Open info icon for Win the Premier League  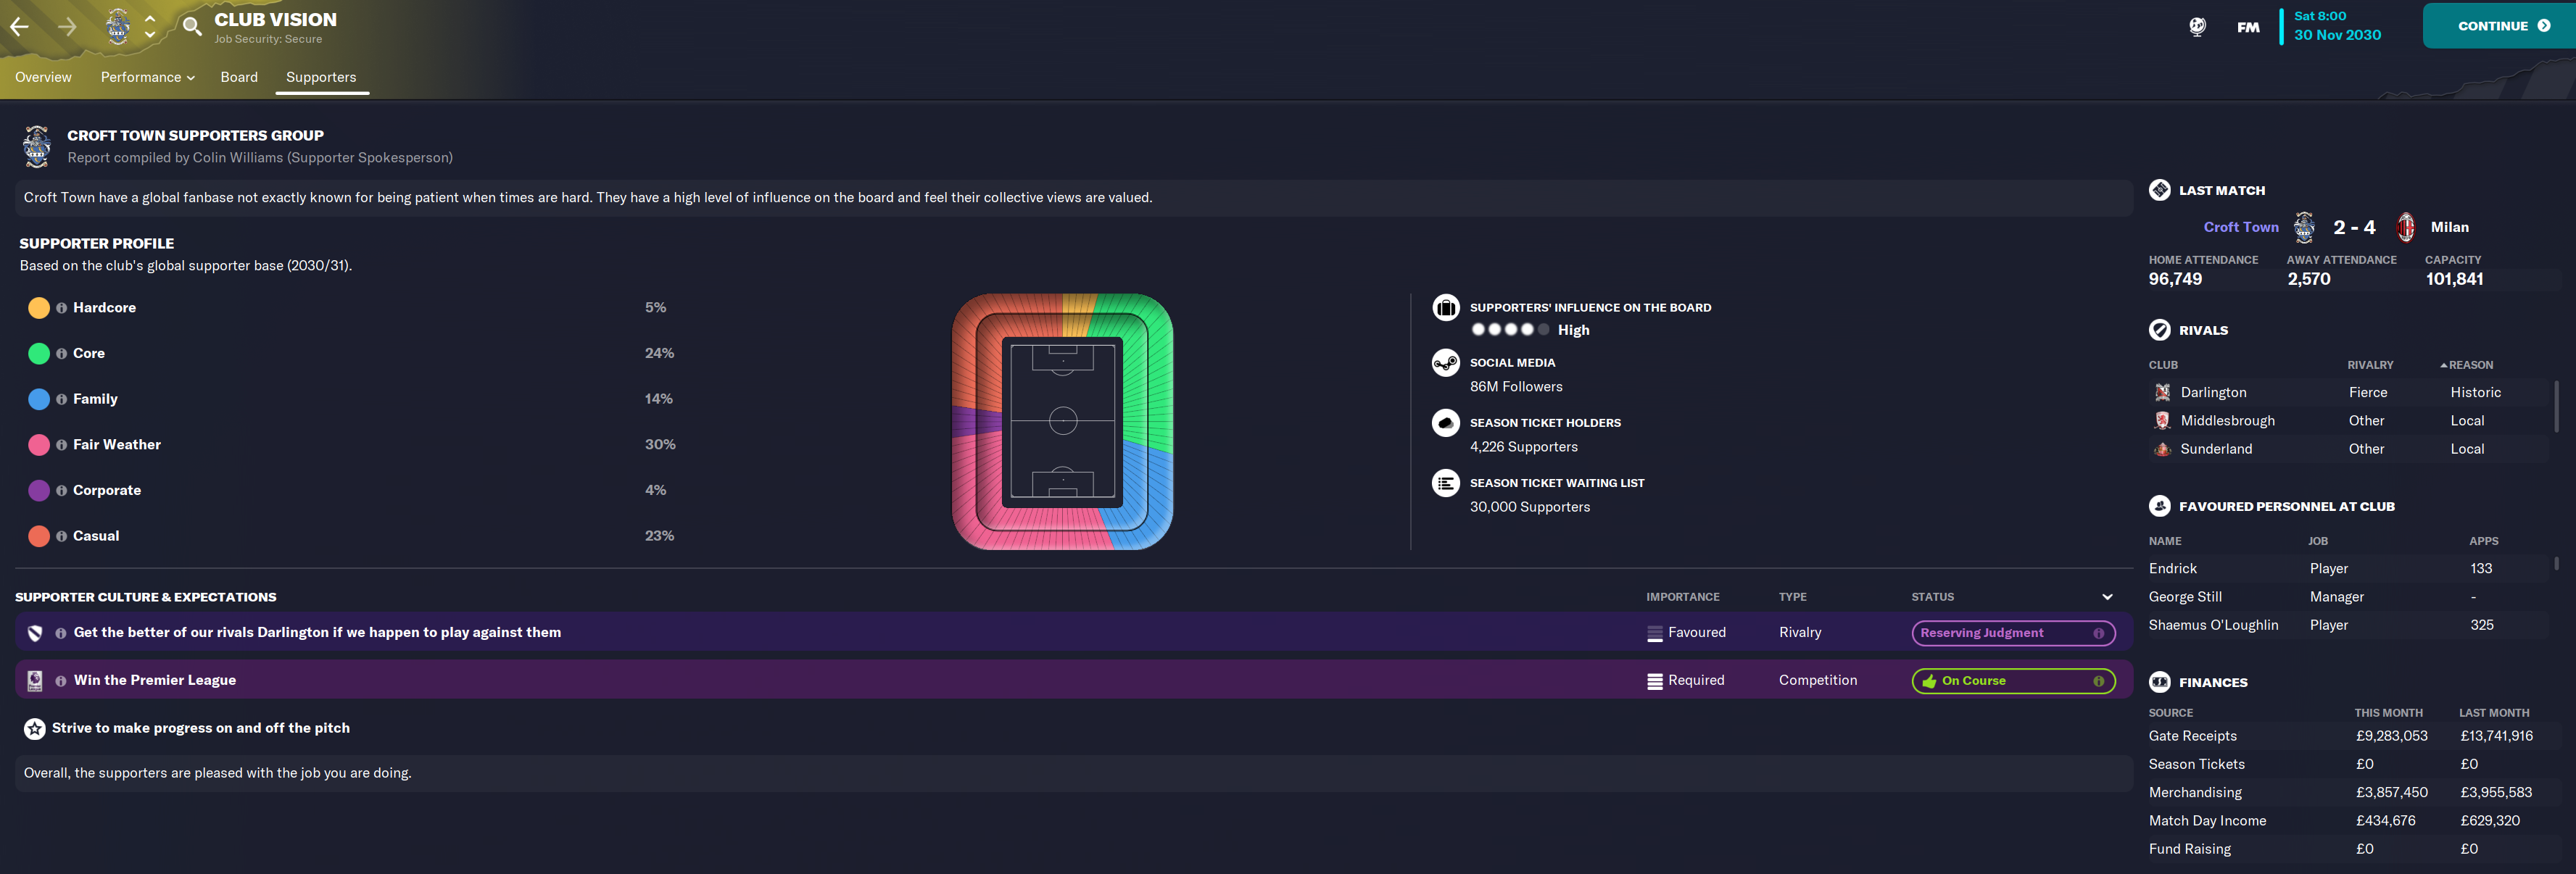pos(61,681)
